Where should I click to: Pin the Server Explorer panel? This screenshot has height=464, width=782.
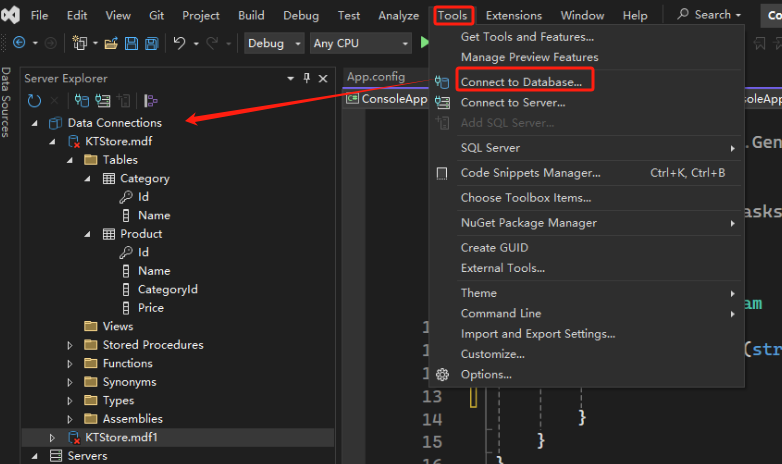coord(307,78)
